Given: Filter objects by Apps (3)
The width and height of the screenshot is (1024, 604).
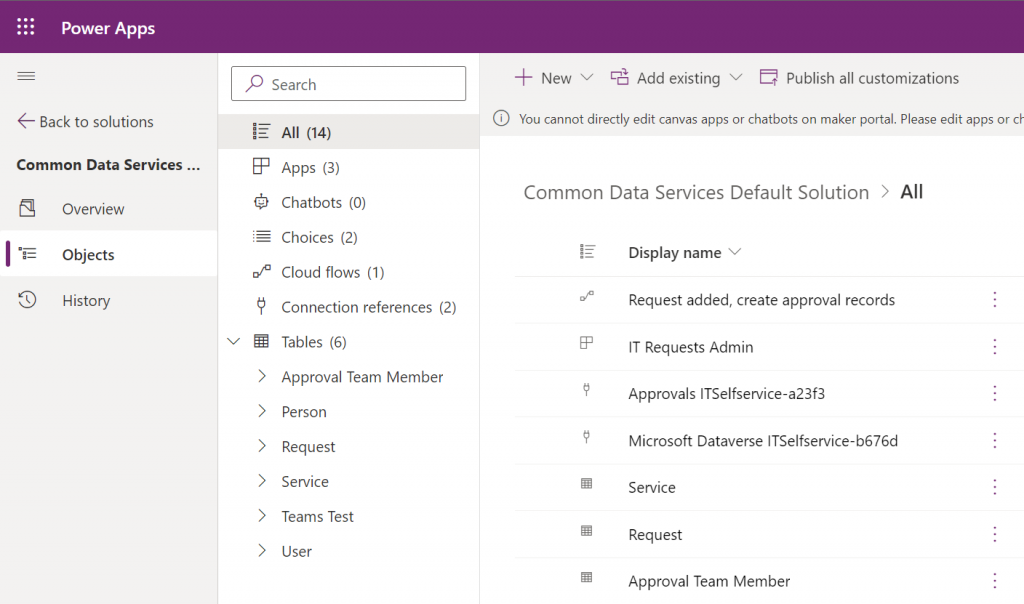Looking at the screenshot, I should pyautogui.click(x=349, y=167).
